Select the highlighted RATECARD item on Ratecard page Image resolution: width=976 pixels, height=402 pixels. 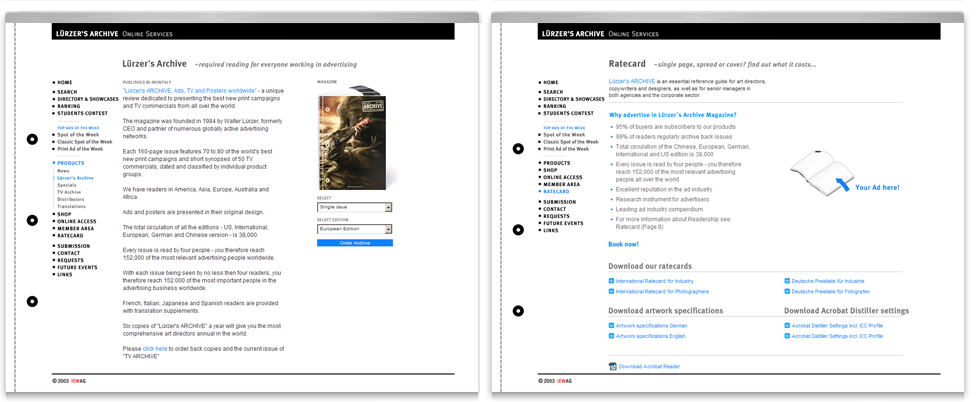tap(556, 192)
